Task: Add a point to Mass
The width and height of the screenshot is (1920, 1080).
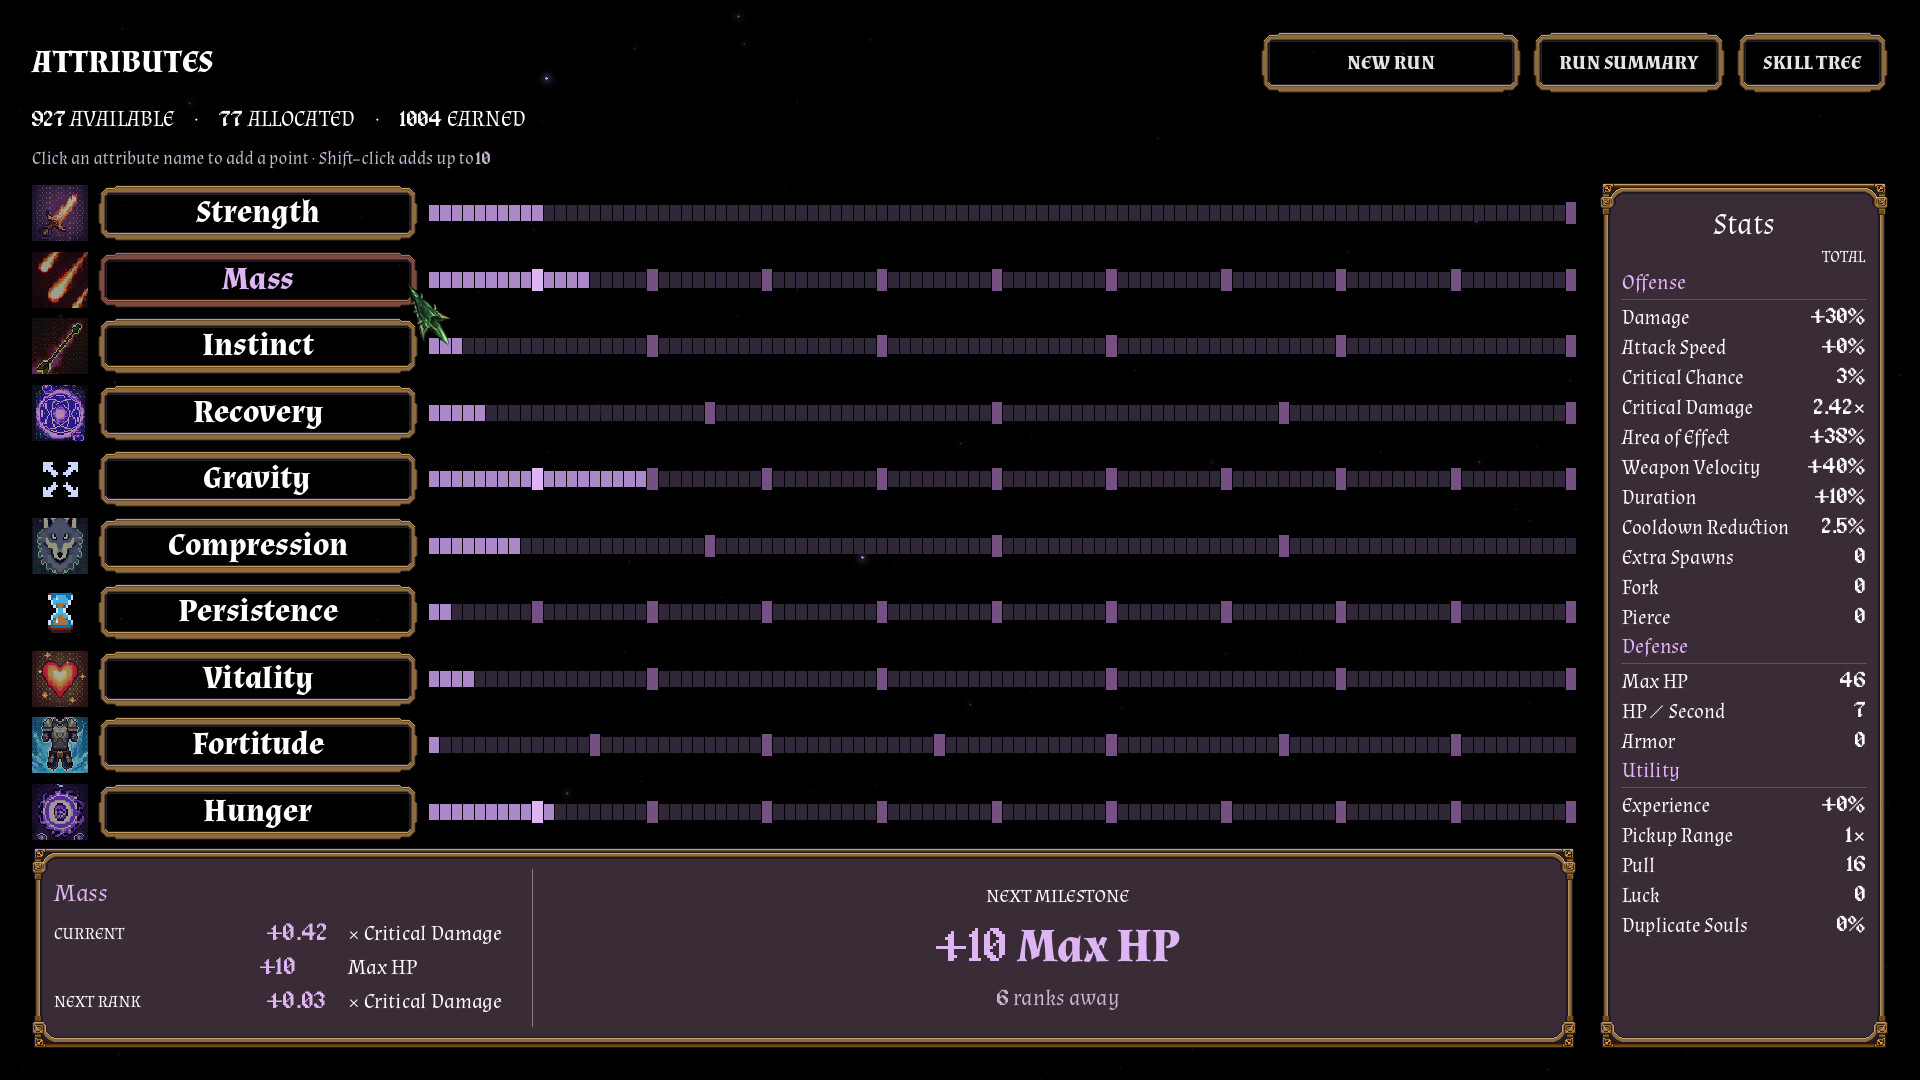Action: point(258,279)
